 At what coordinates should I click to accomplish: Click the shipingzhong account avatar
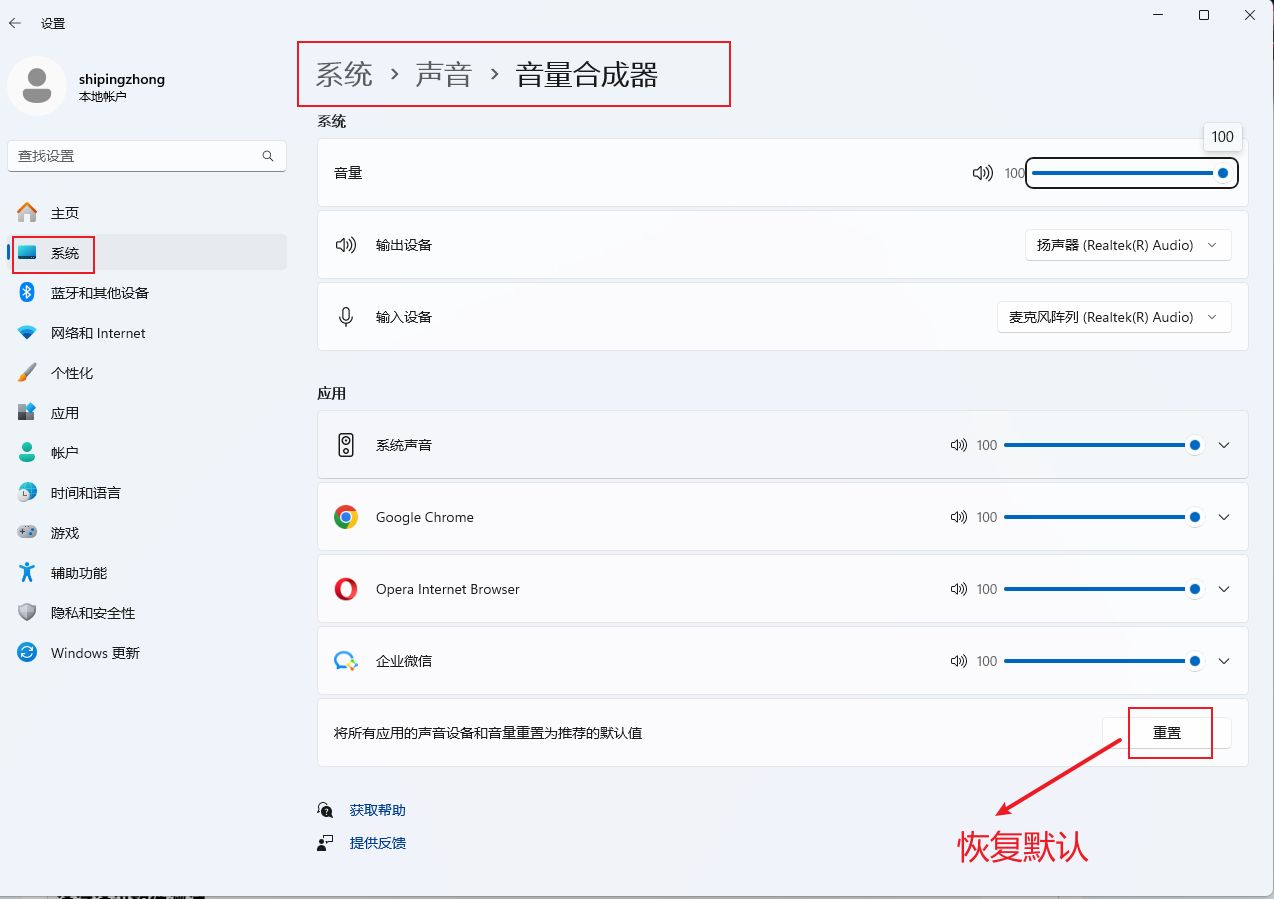click(37, 86)
